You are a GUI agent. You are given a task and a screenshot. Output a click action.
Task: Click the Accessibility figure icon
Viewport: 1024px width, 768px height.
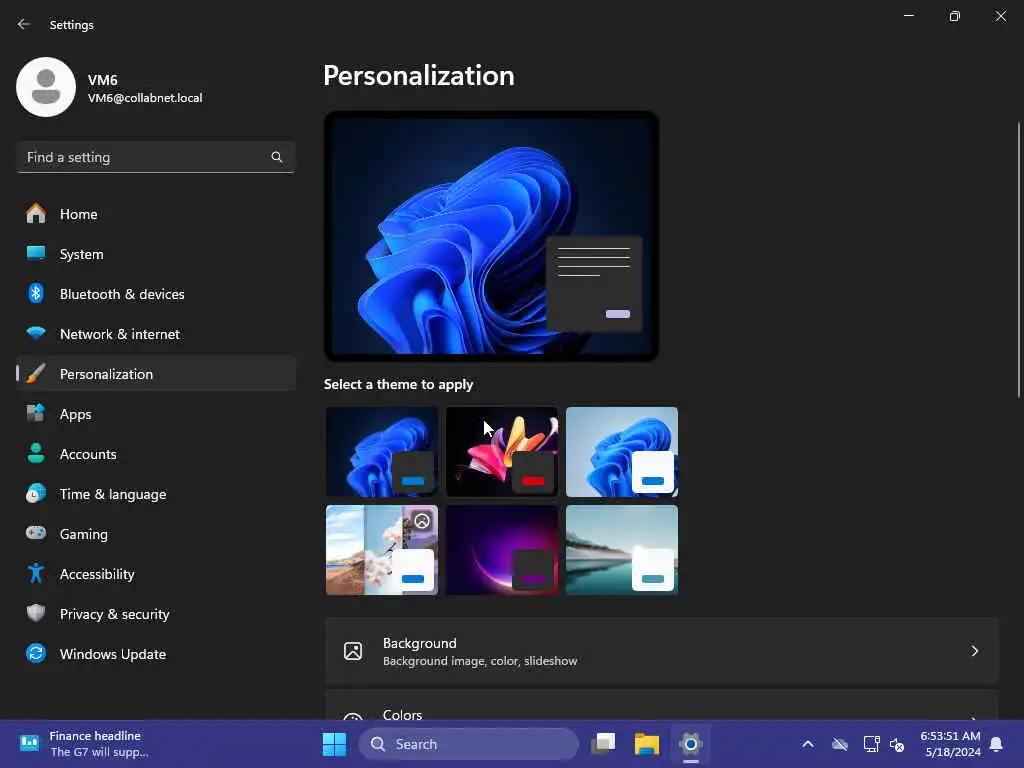pyautogui.click(x=36, y=573)
